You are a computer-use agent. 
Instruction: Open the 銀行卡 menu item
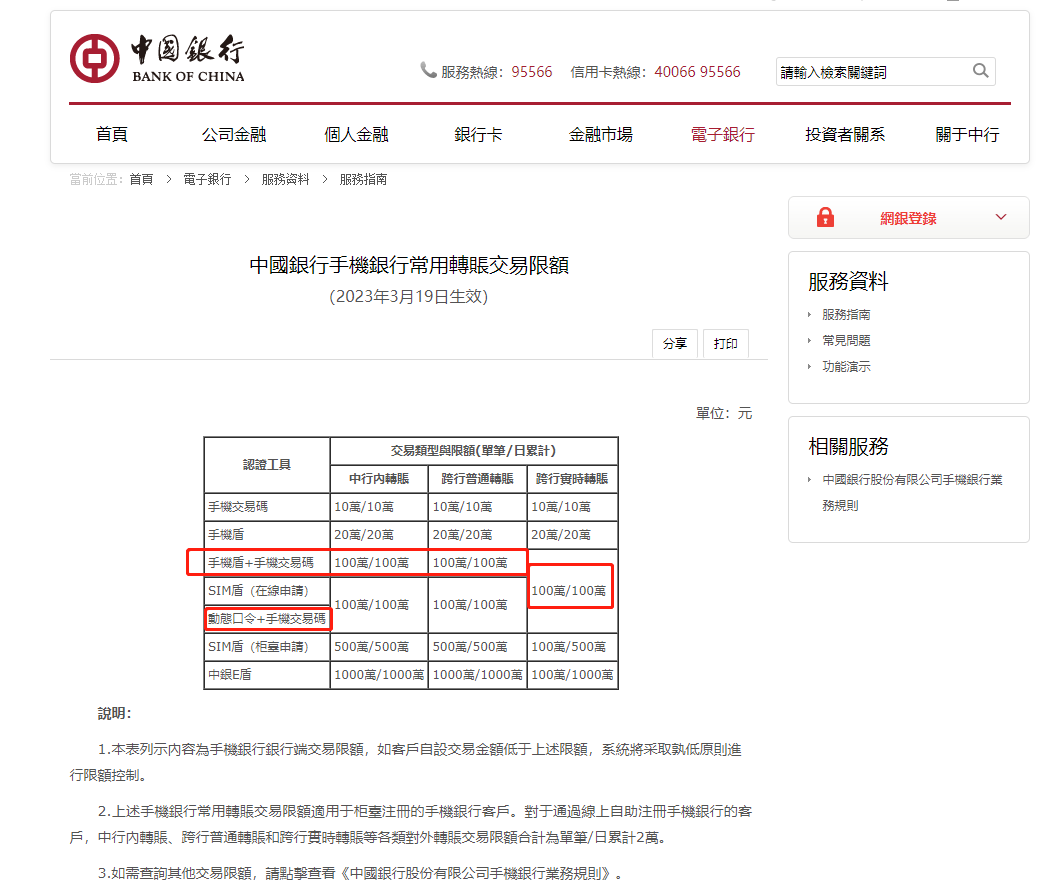point(477,133)
